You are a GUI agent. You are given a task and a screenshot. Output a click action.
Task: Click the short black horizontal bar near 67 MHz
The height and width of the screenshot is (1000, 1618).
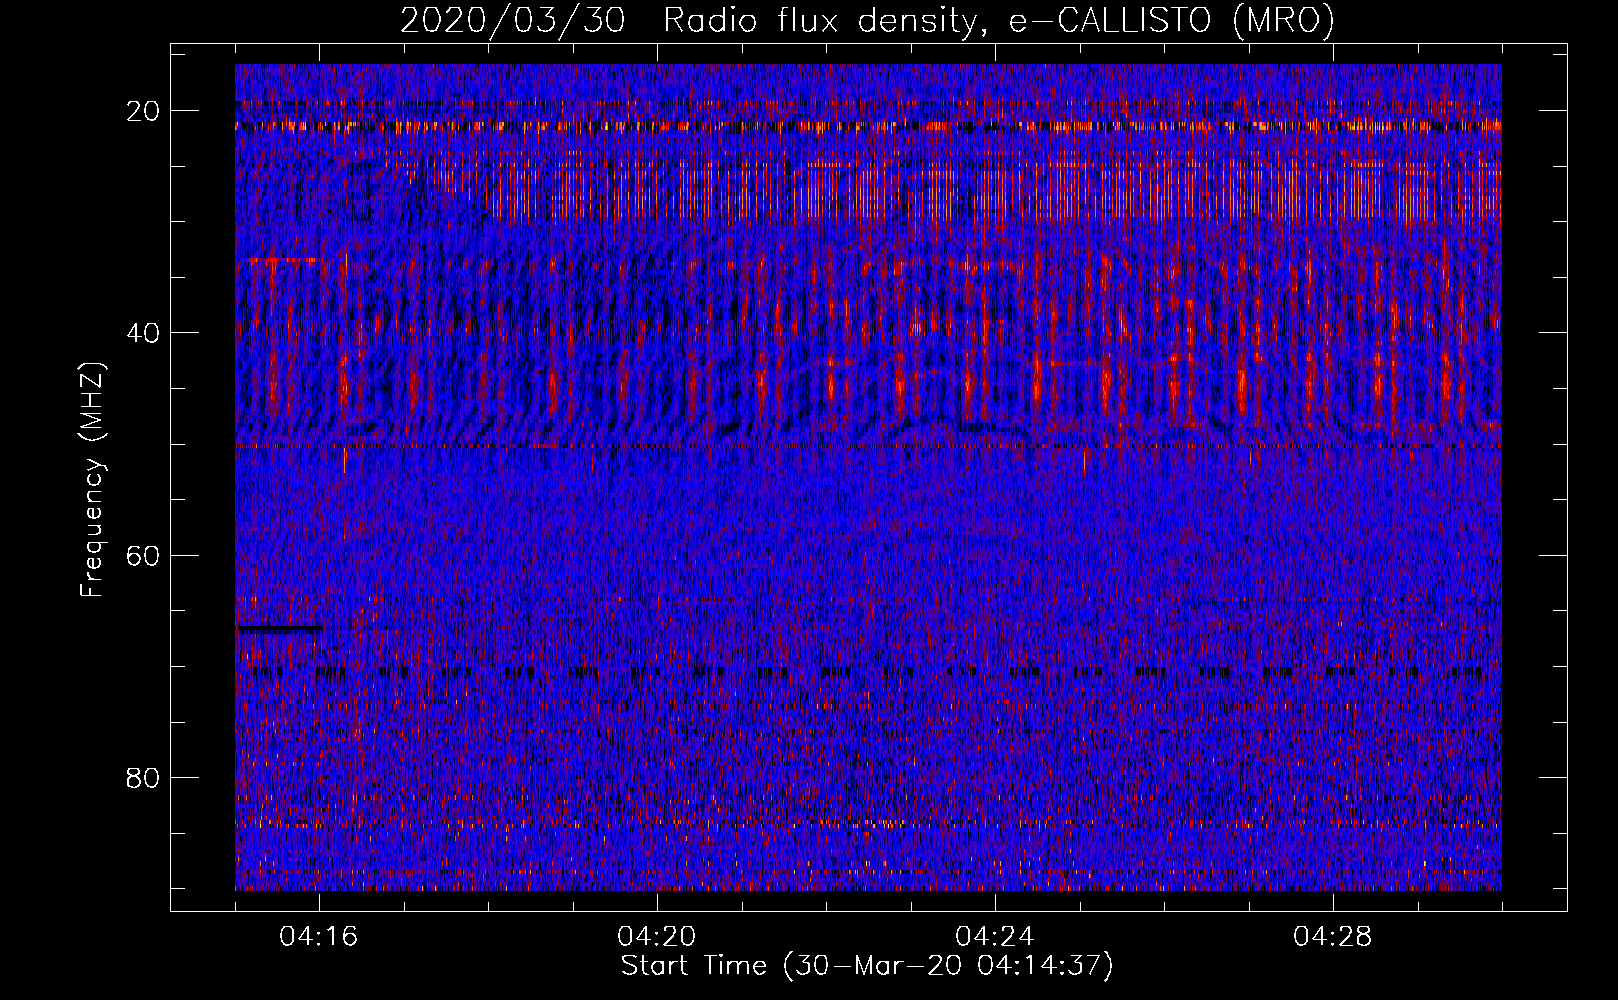[280, 629]
